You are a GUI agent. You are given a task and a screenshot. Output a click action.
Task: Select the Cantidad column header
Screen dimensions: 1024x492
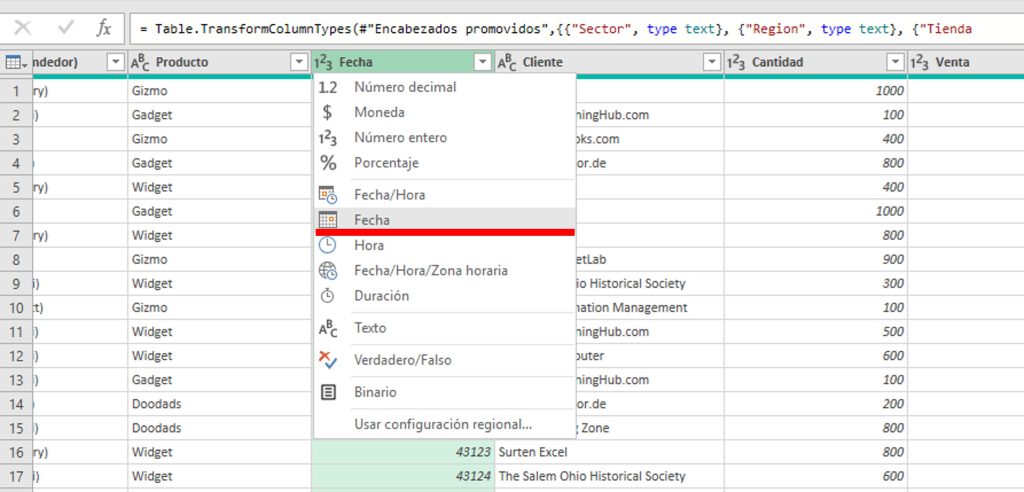pos(815,63)
